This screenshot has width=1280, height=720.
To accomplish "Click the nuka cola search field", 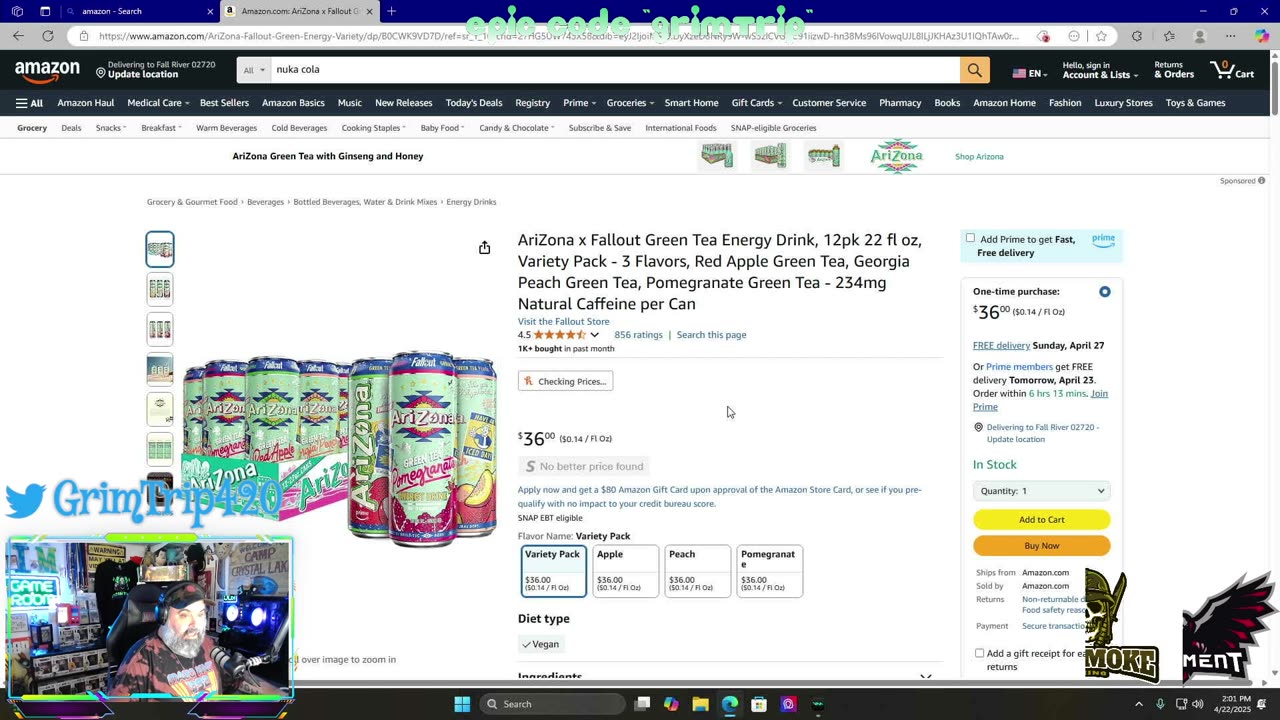I will [x=615, y=70].
